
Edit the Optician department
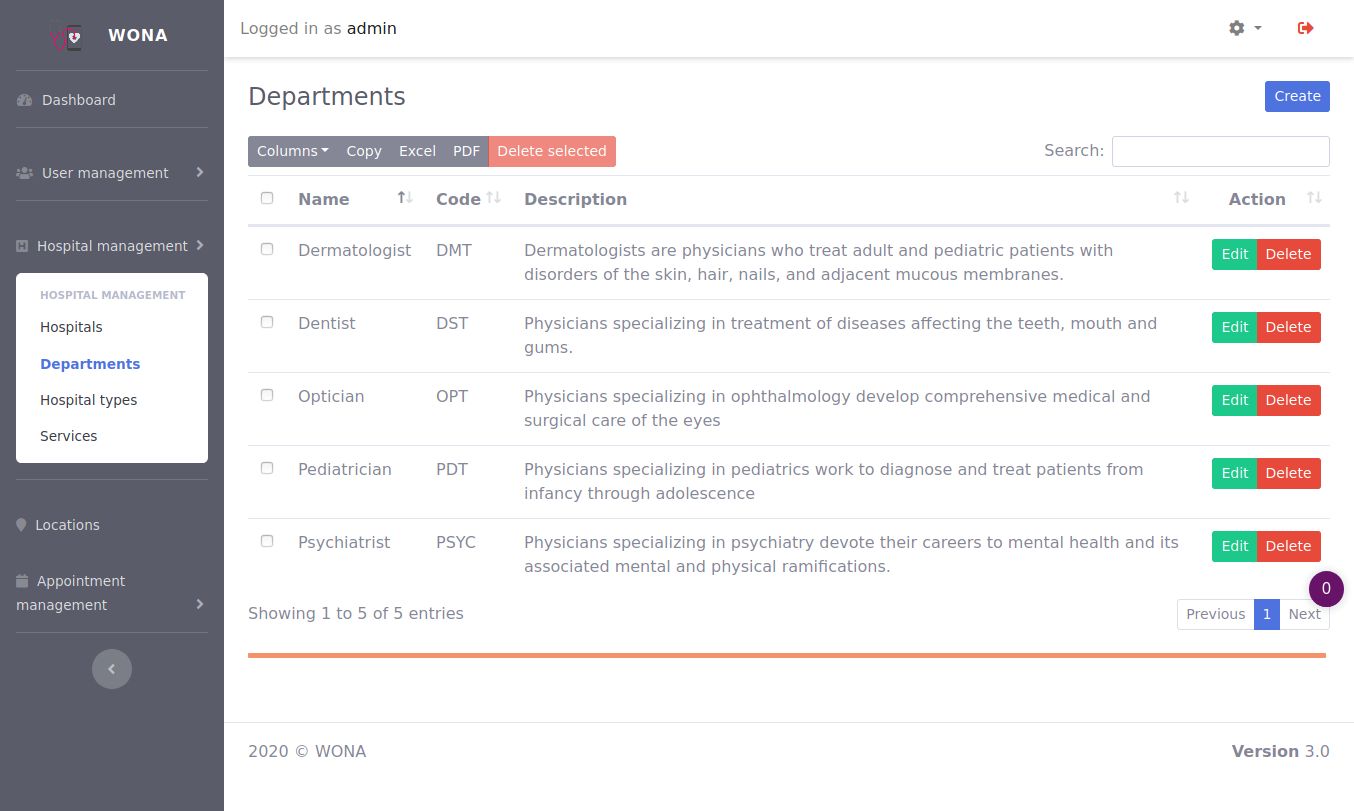click(1234, 400)
